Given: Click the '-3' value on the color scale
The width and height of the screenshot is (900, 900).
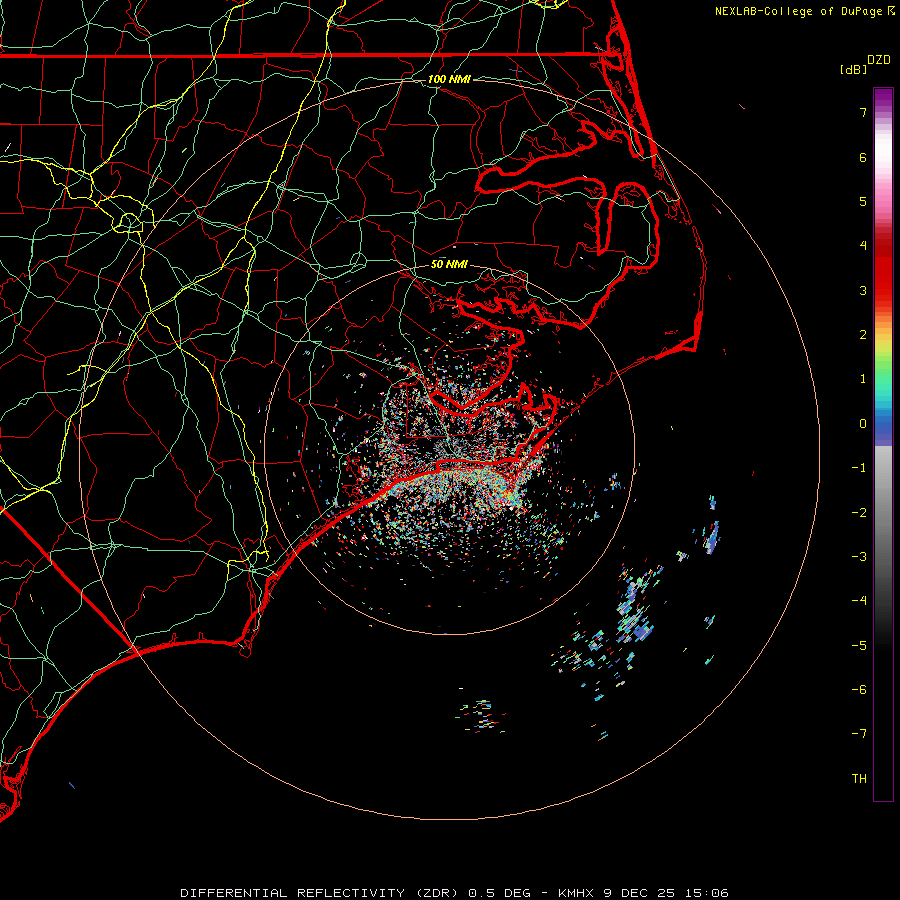Looking at the screenshot, I should pos(859,557).
